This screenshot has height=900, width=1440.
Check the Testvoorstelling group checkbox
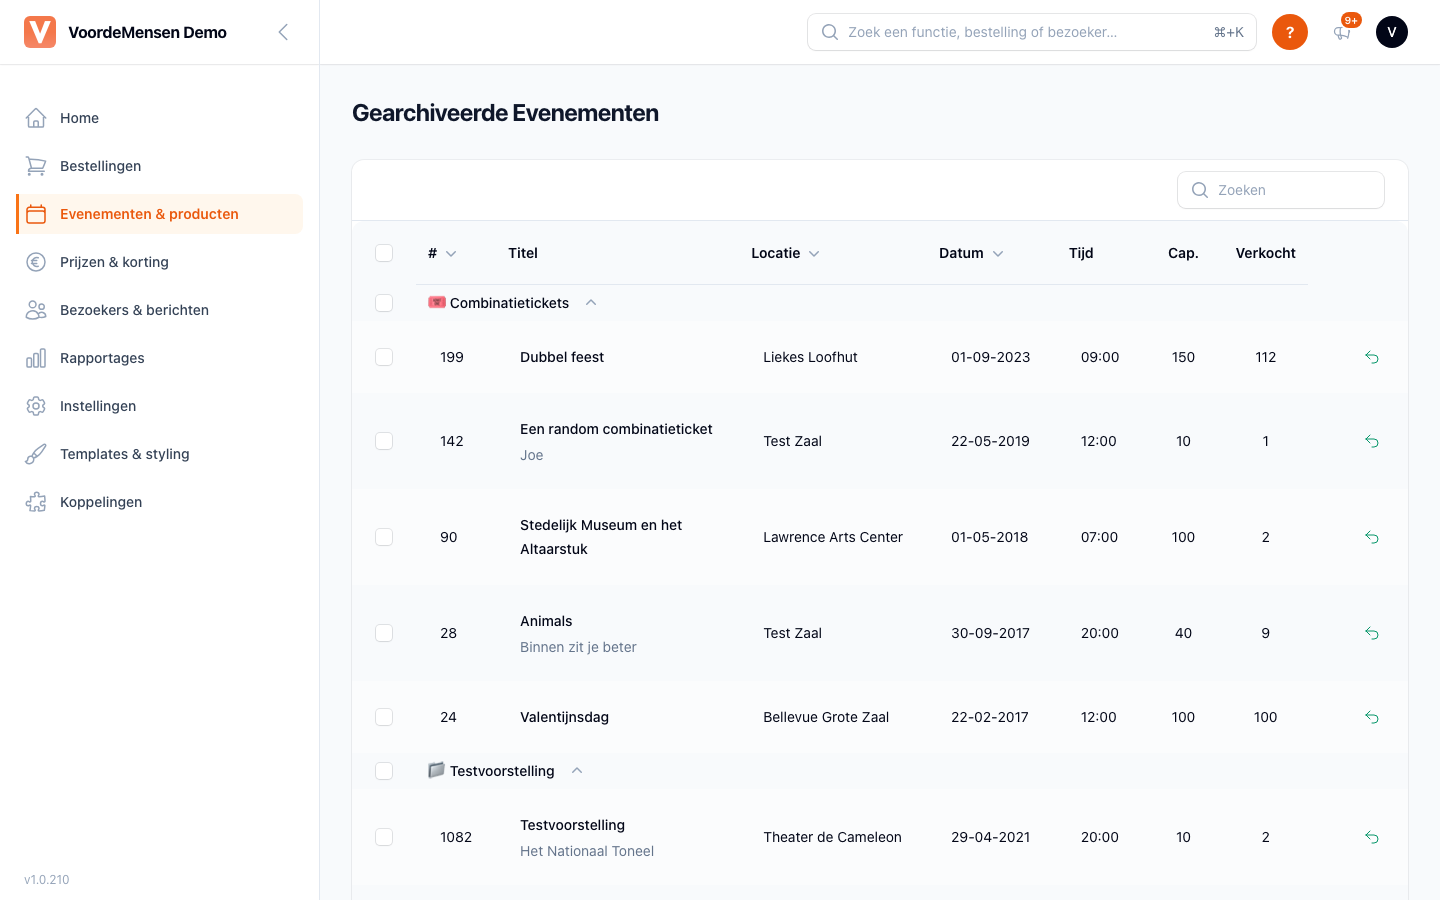pyautogui.click(x=384, y=771)
